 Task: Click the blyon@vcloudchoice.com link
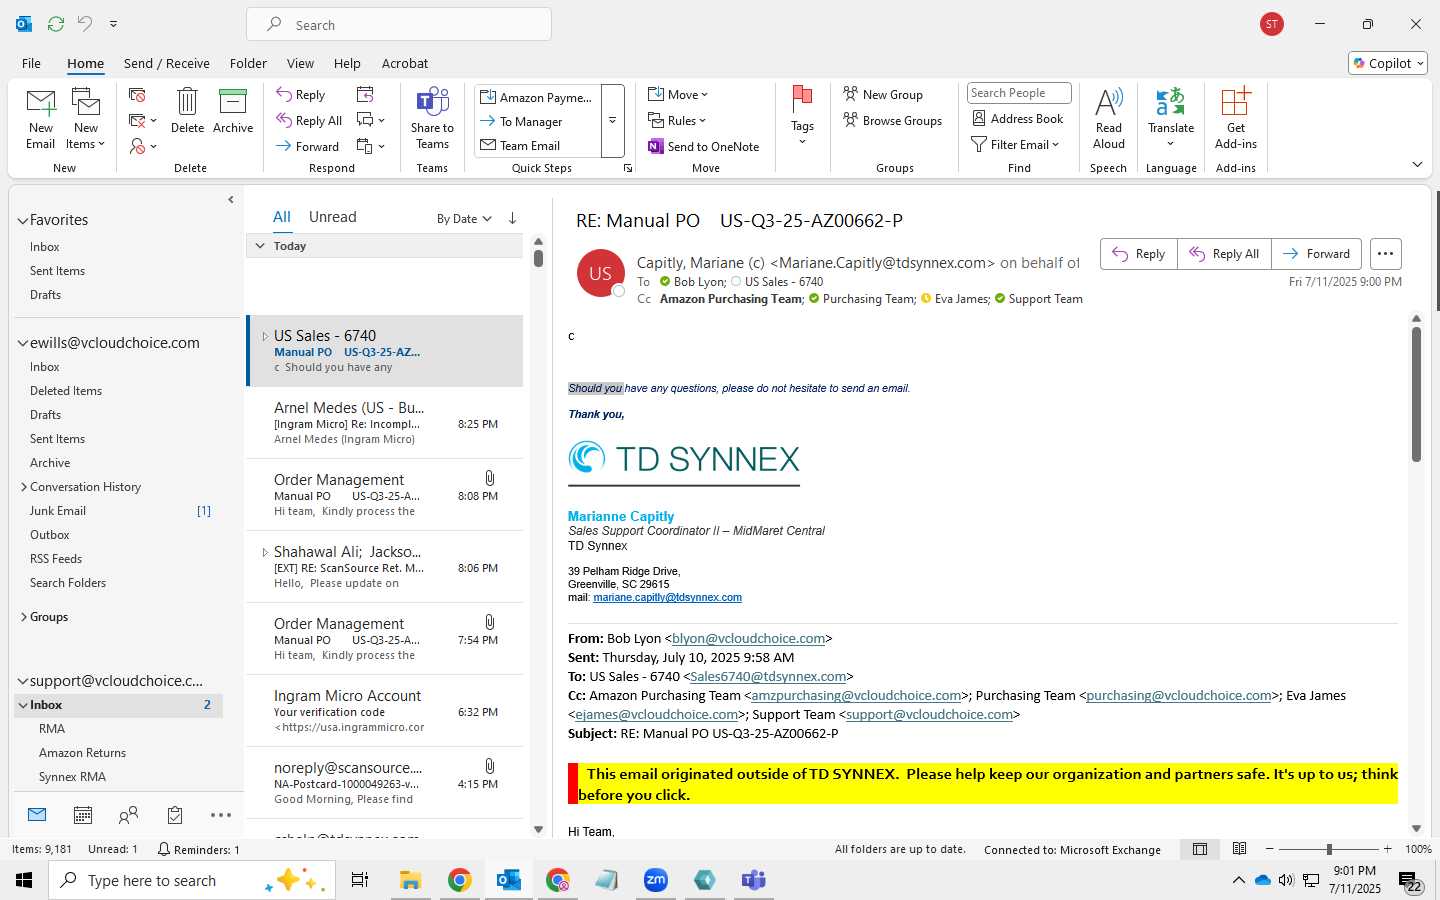[749, 638]
